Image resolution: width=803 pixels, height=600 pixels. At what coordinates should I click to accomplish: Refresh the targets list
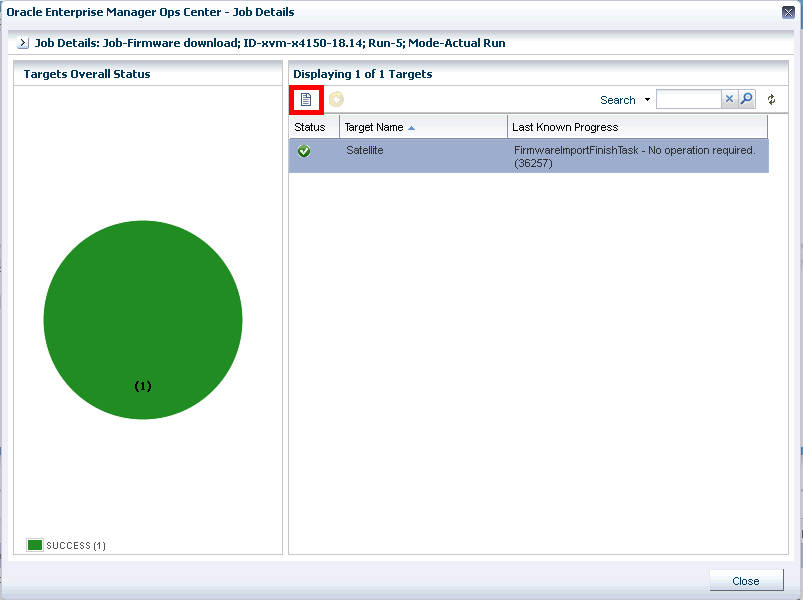click(771, 99)
